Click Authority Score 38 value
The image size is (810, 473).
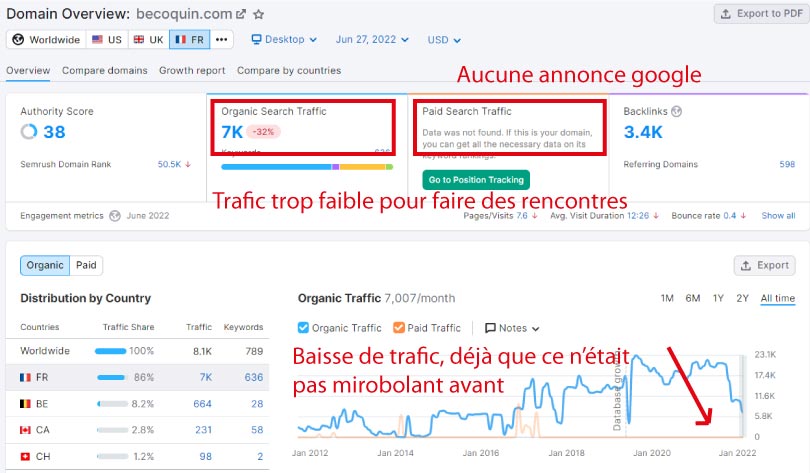(x=54, y=132)
